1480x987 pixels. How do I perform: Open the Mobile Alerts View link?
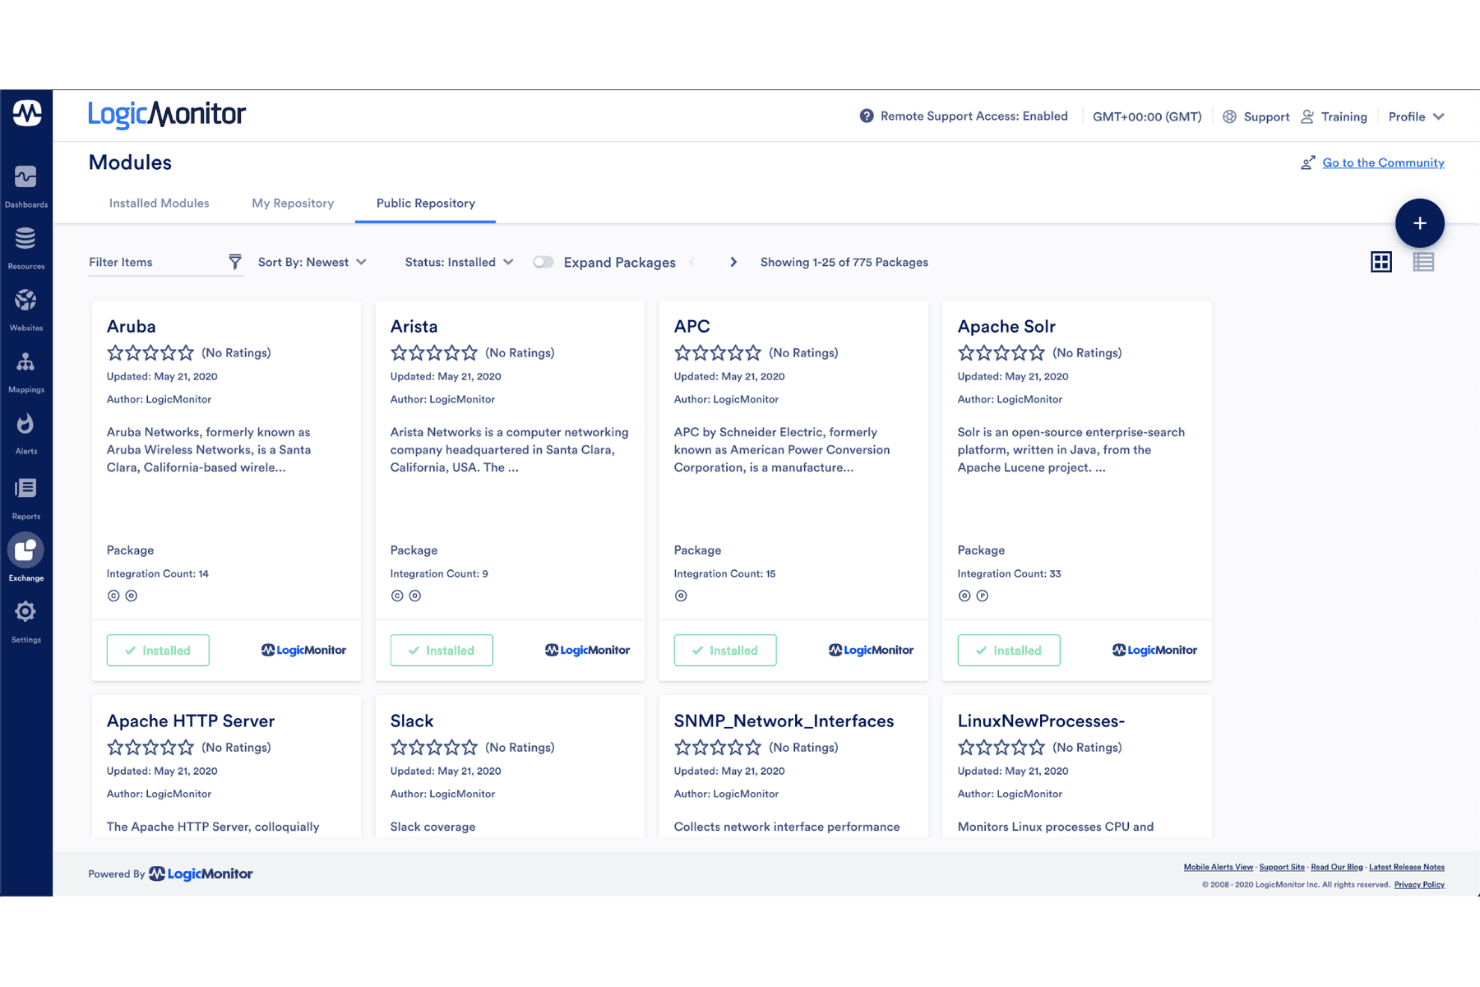click(1218, 867)
